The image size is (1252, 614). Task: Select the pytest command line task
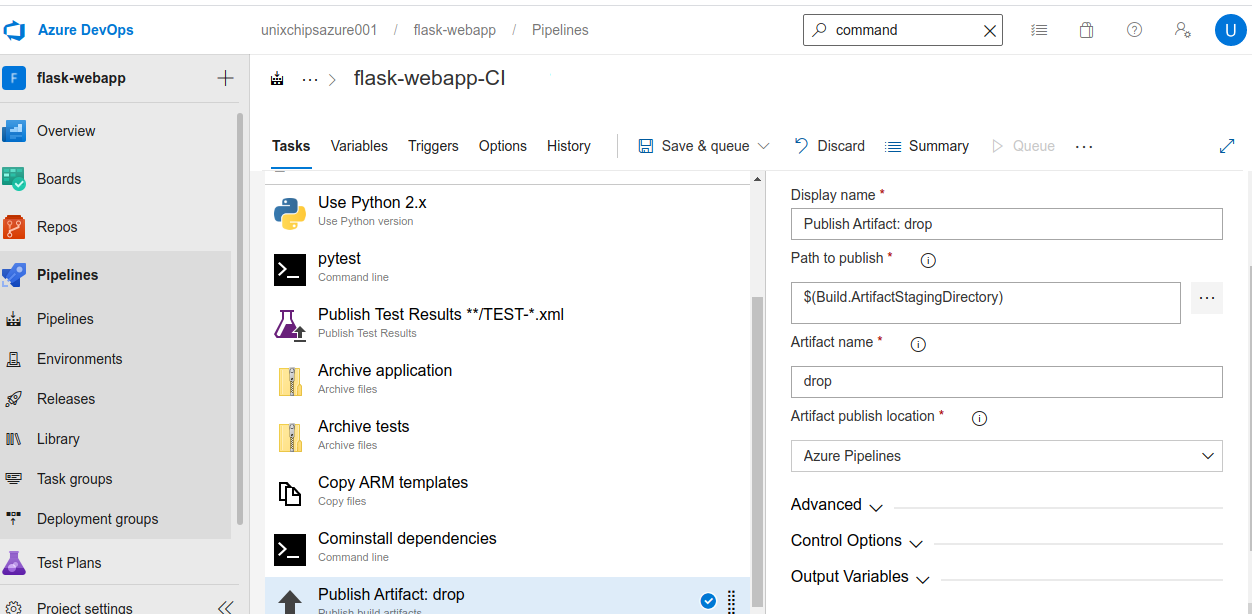(508, 267)
